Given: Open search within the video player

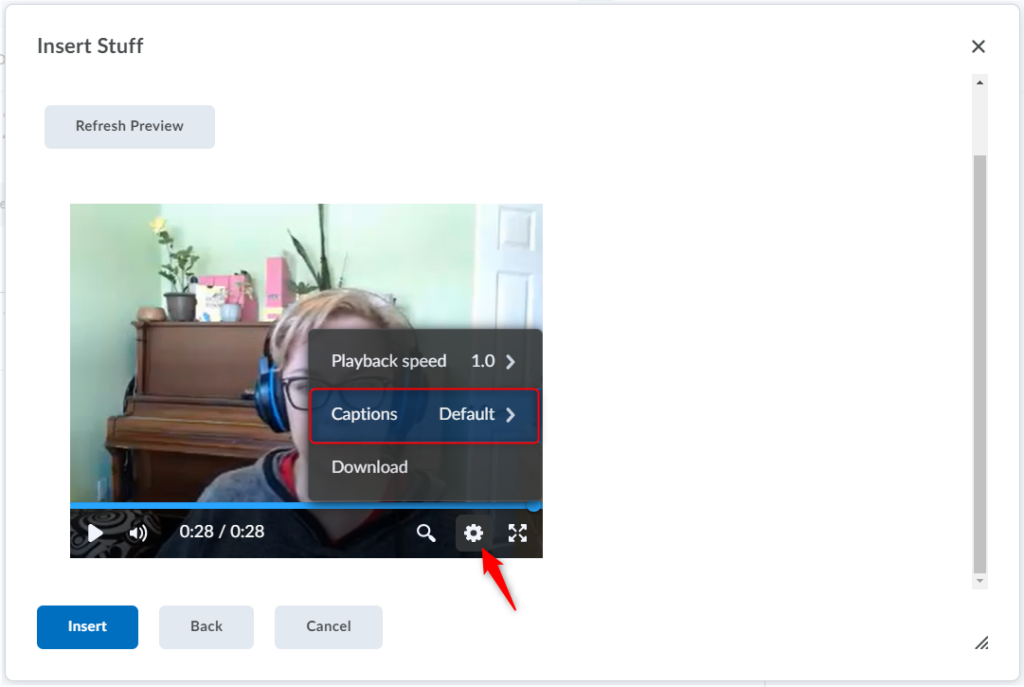Looking at the screenshot, I should (426, 533).
